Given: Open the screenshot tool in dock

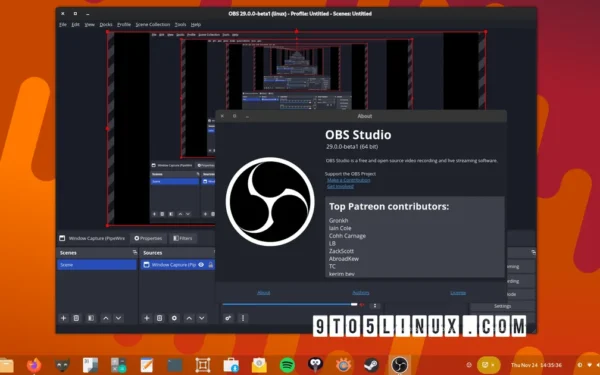Looking at the screenshot, I should click(203, 365).
